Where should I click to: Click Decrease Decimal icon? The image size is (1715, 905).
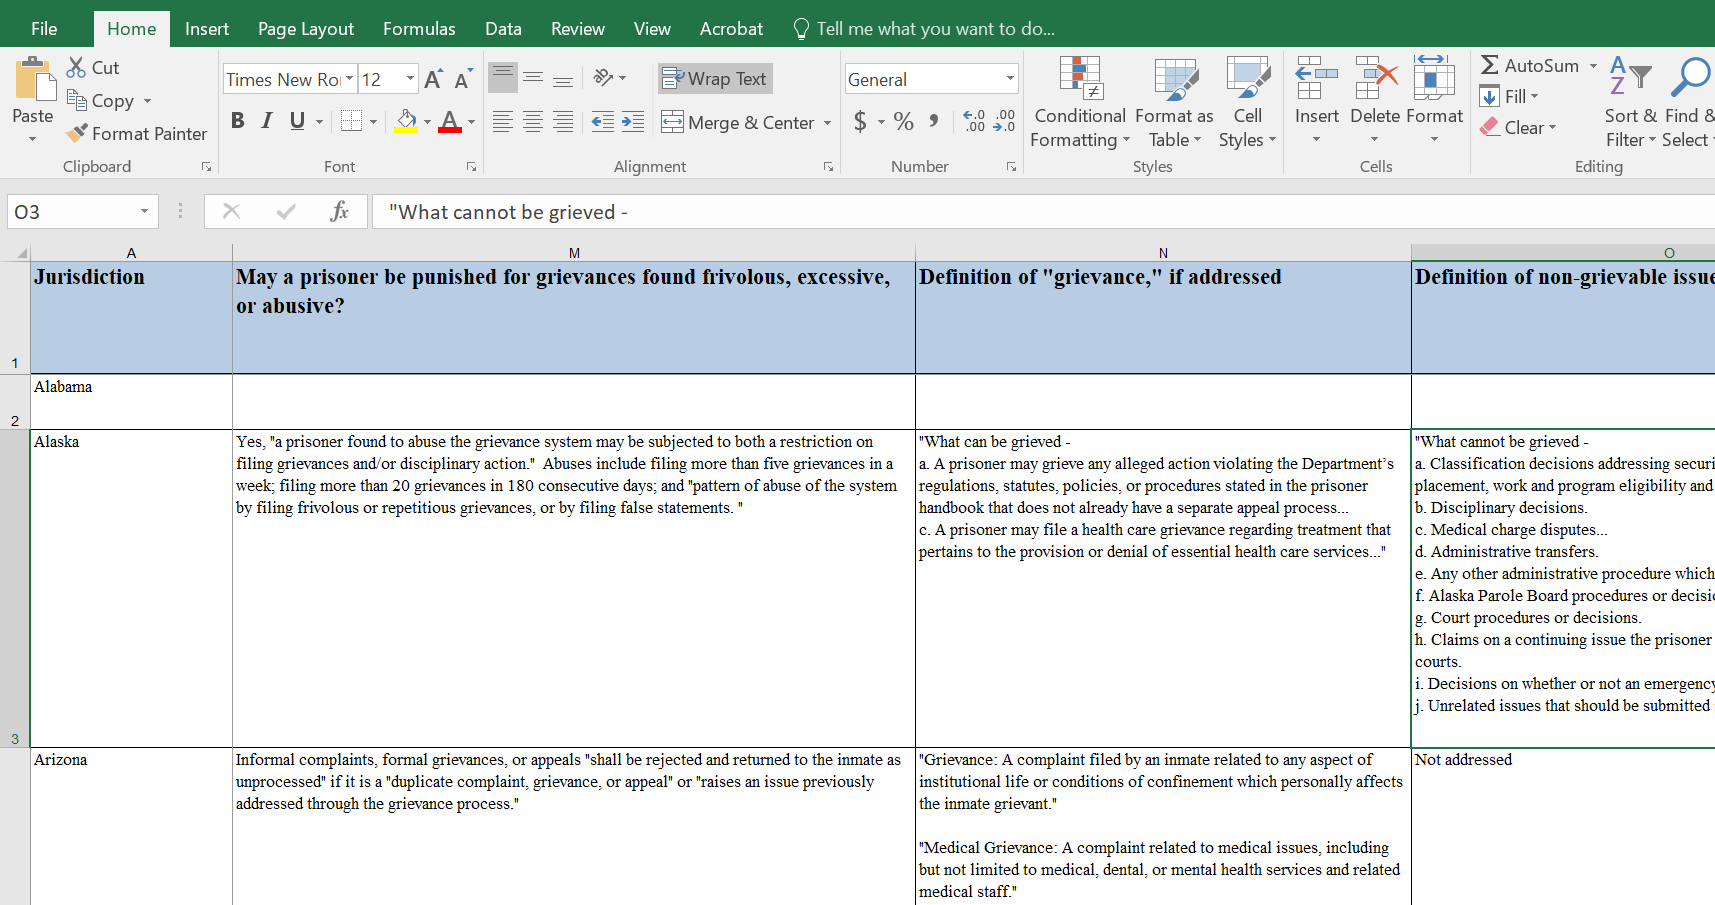coord(1004,122)
